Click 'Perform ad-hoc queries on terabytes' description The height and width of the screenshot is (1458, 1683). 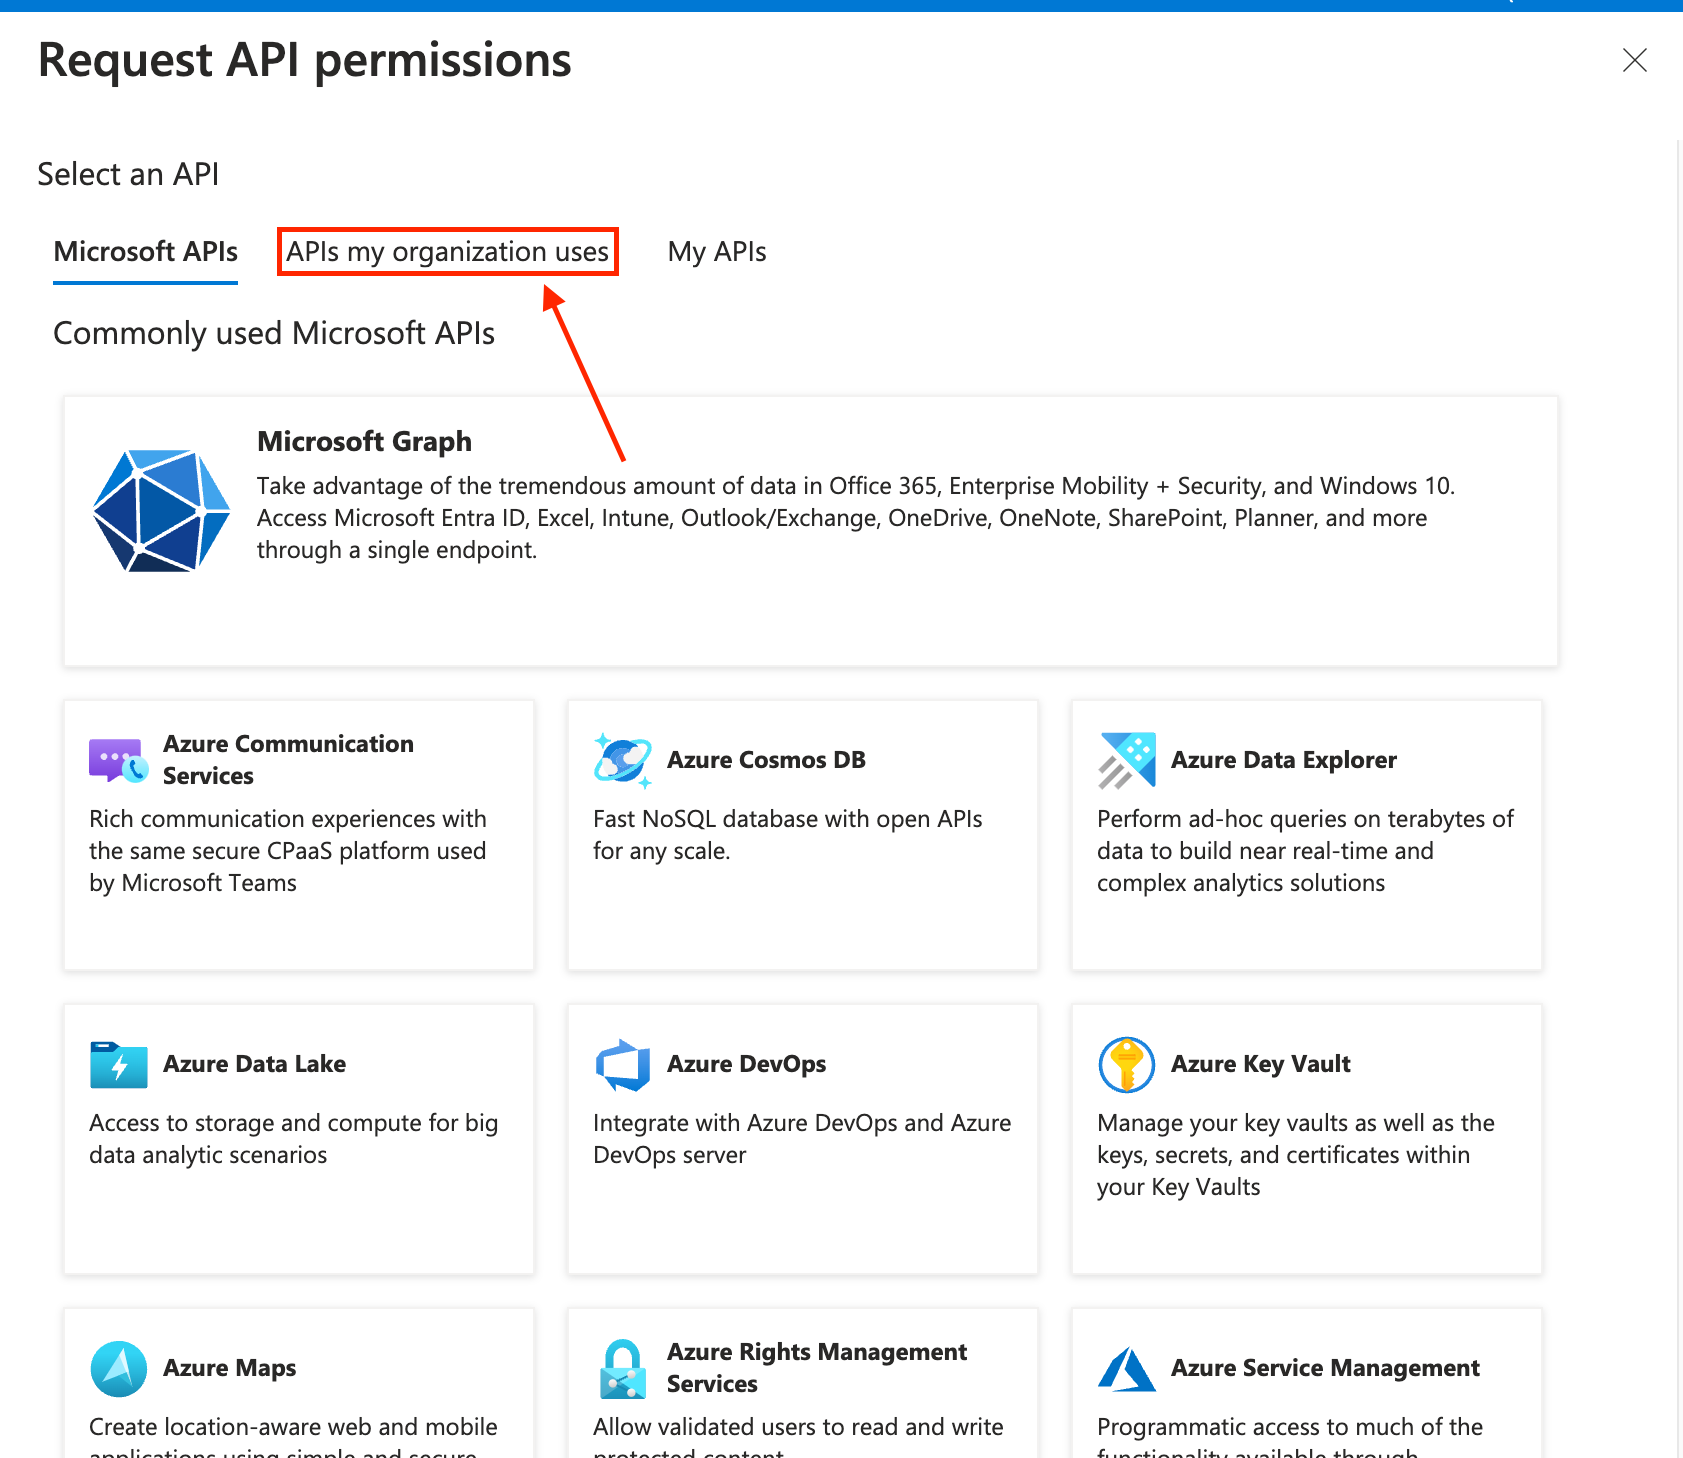(x=1305, y=851)
